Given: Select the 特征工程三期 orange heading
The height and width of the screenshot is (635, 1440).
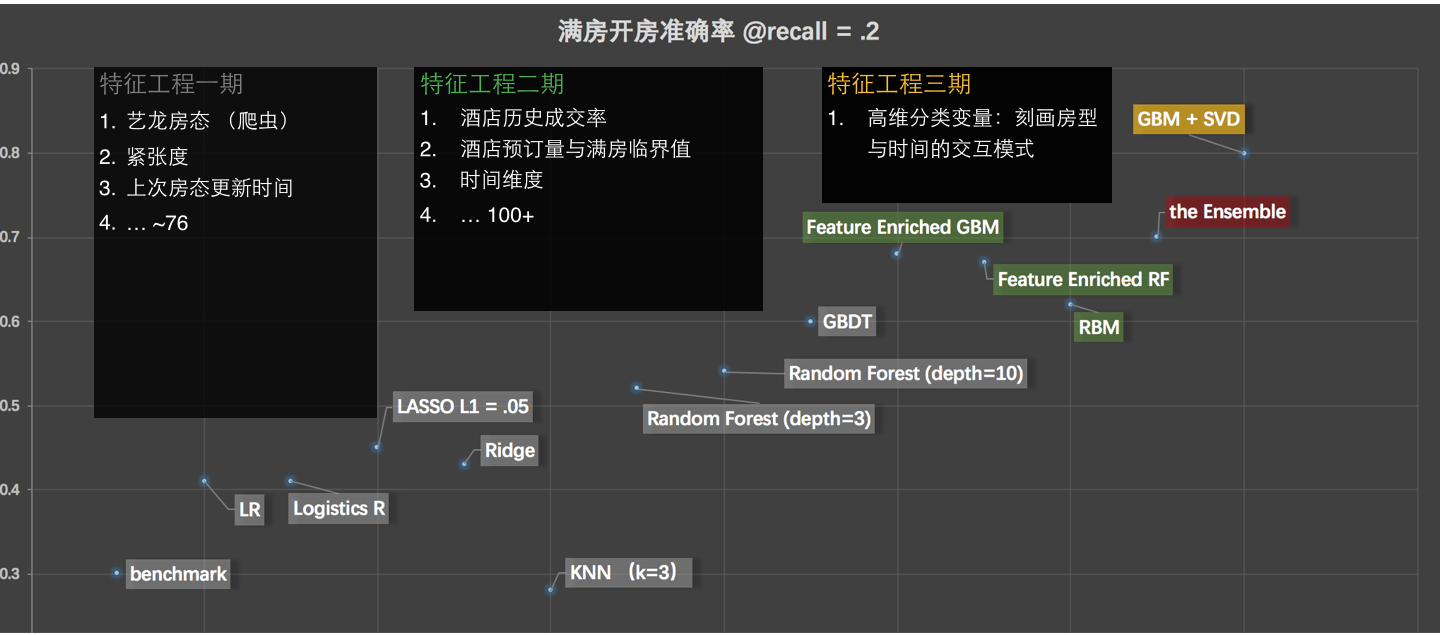Looking at the screenshot, I should click(899, 84).
